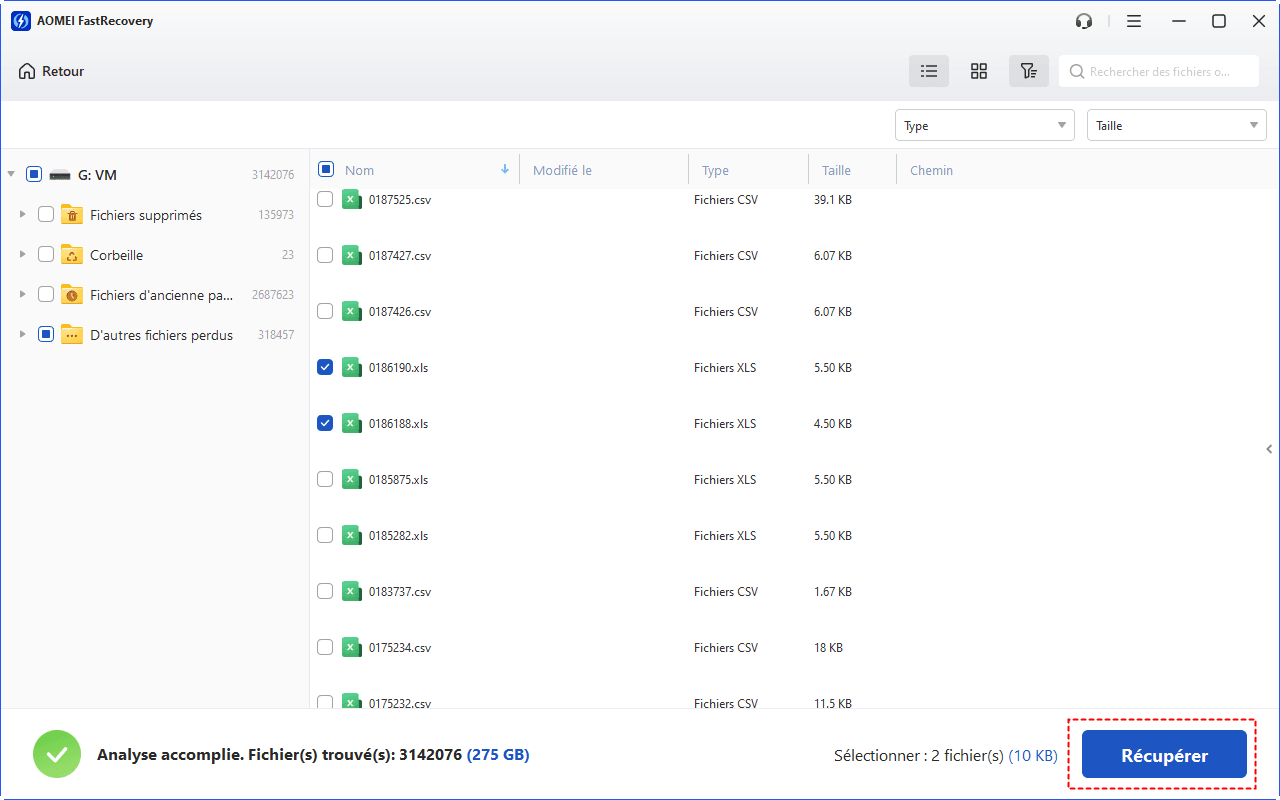Go back with Retour button
Screen dimensions: 1280x800
tap(52, 71)
